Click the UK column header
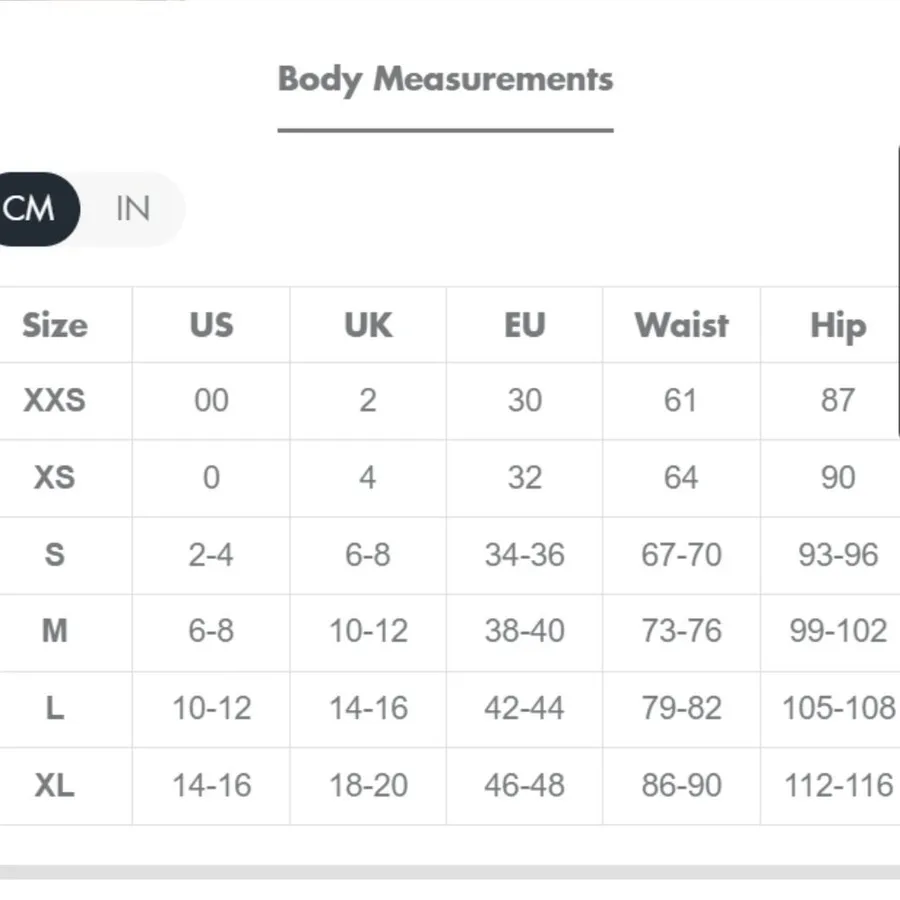The image size is (900, 900). 368,325
